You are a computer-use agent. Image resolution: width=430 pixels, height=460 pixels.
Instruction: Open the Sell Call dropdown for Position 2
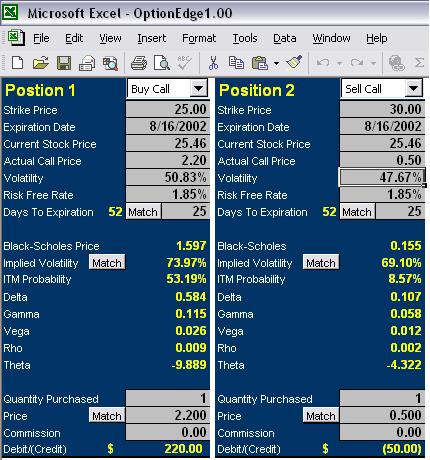413,89
